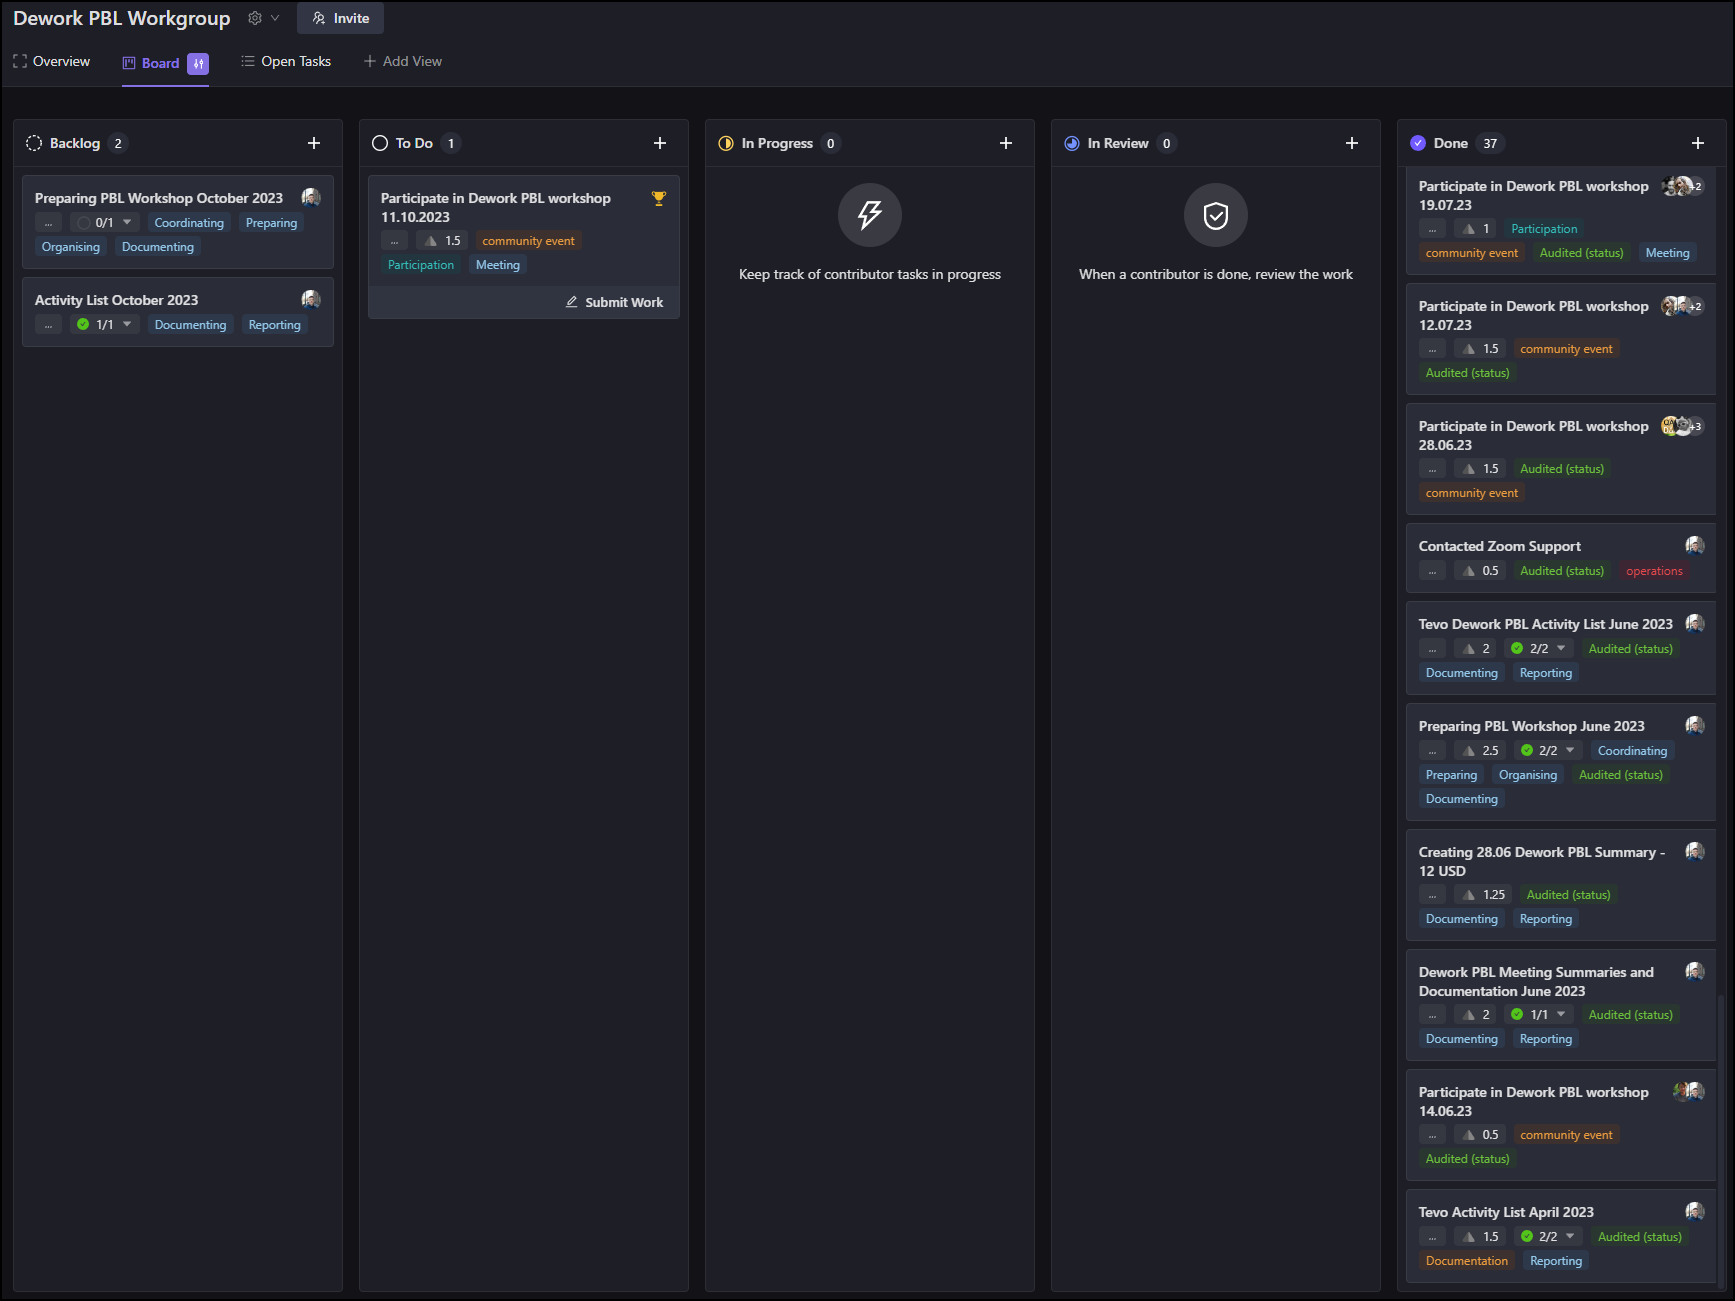This screenshot has height=1301, width=1735.
Task: Click the Invite button
Action: (340, 18)
